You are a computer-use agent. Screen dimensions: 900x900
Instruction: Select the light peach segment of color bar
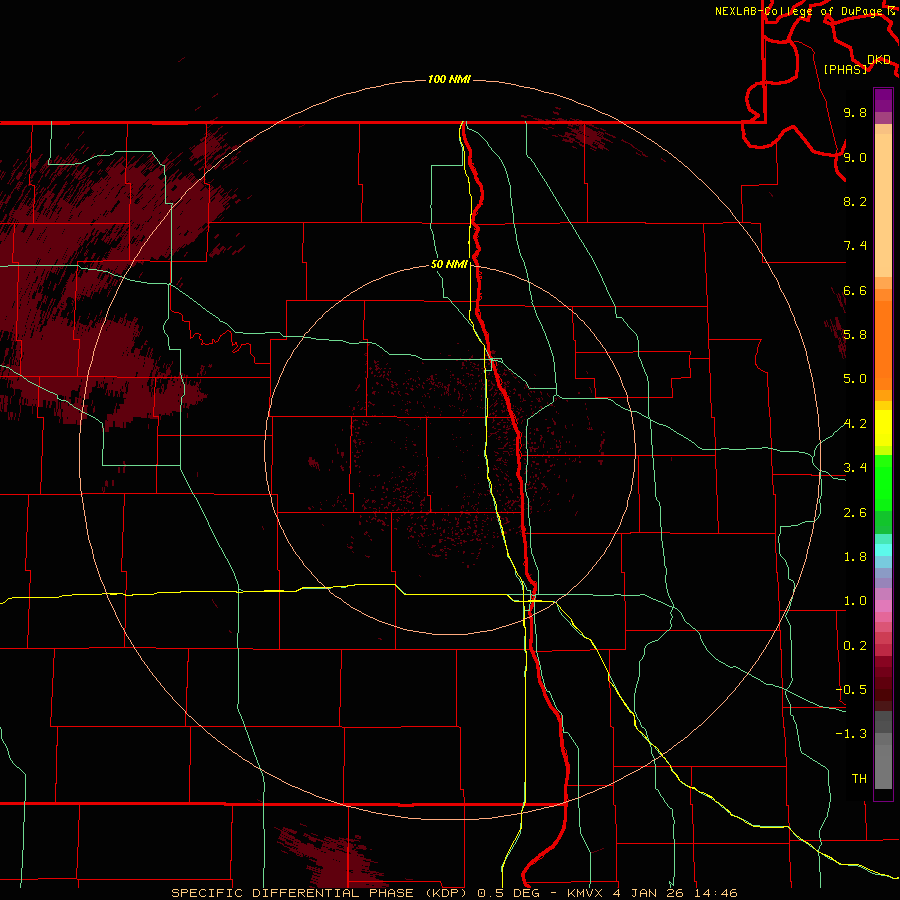(x=883, y=205)
